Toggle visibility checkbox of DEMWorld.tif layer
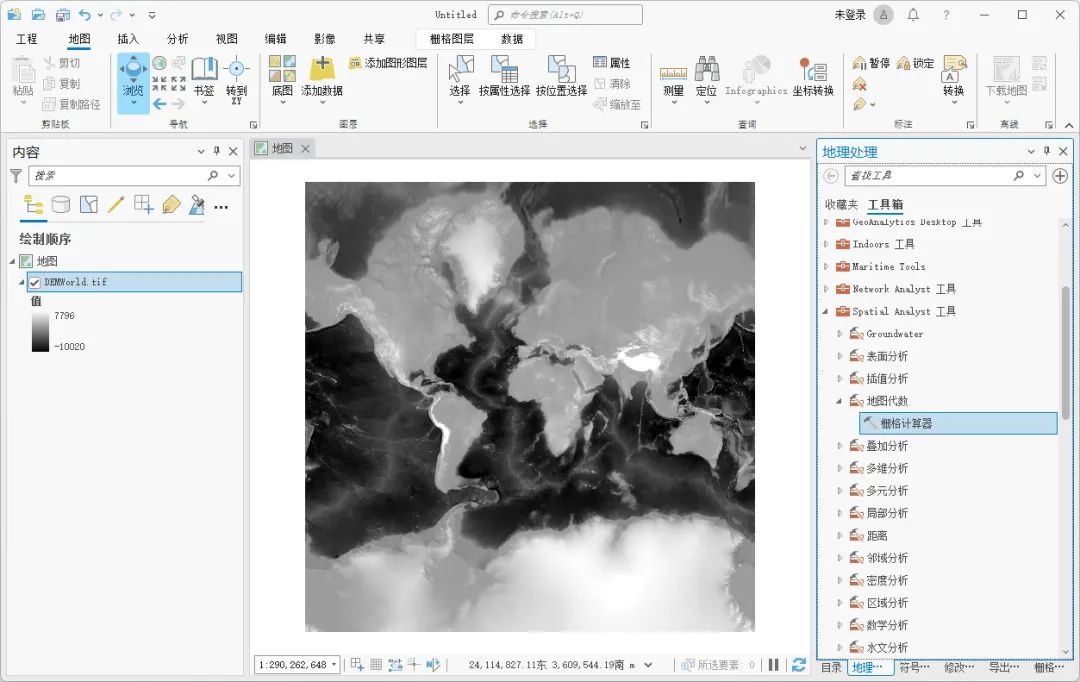This screenshot has height=682, width=1080. (35, 282)
